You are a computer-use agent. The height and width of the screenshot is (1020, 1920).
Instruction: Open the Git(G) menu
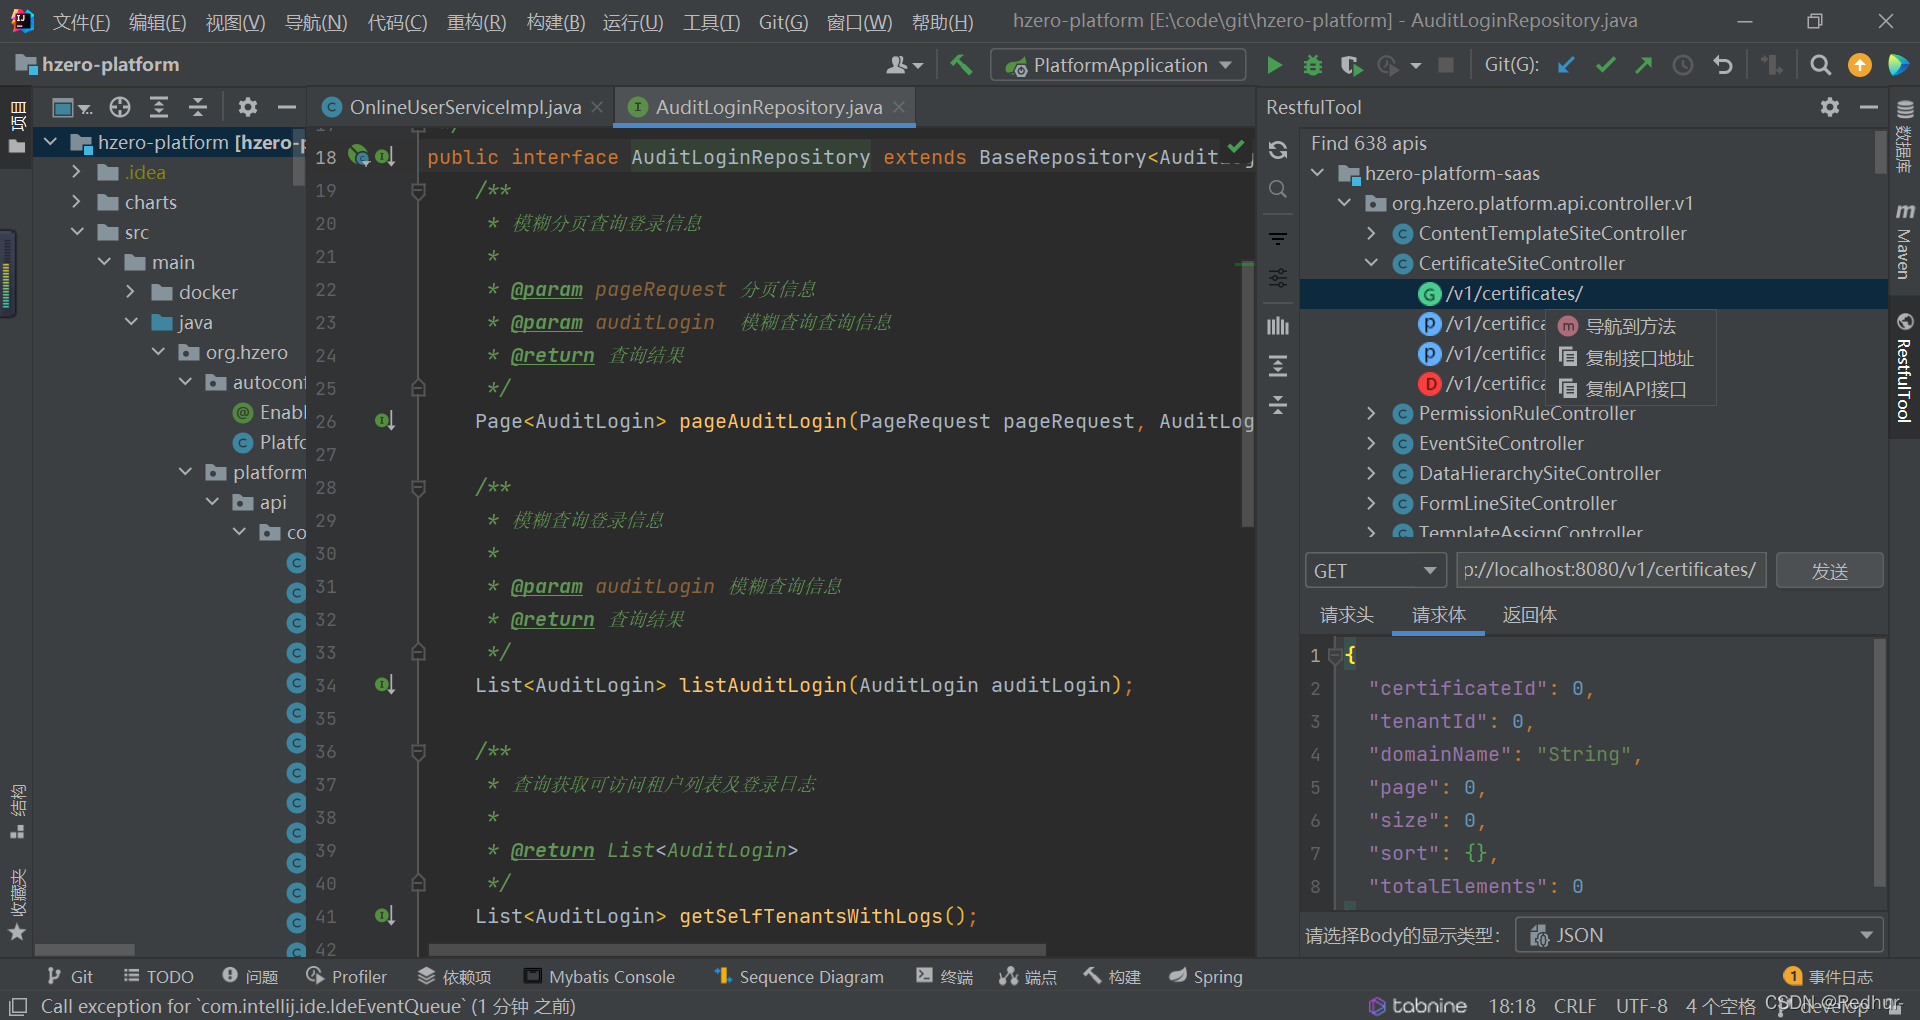(783, 22)
